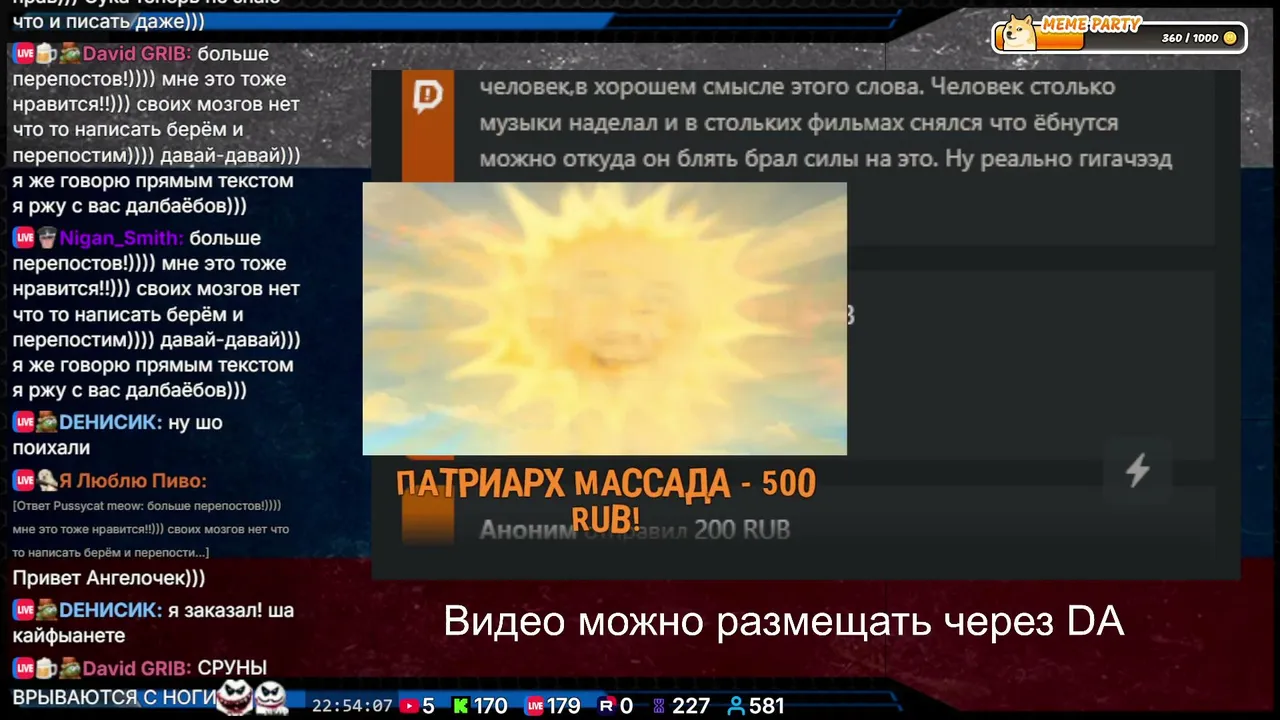This screenshot has width=1280, height=720.
Task: Click the 'Привет Ангелочек)))' chat message
Action: pos(109,578)
